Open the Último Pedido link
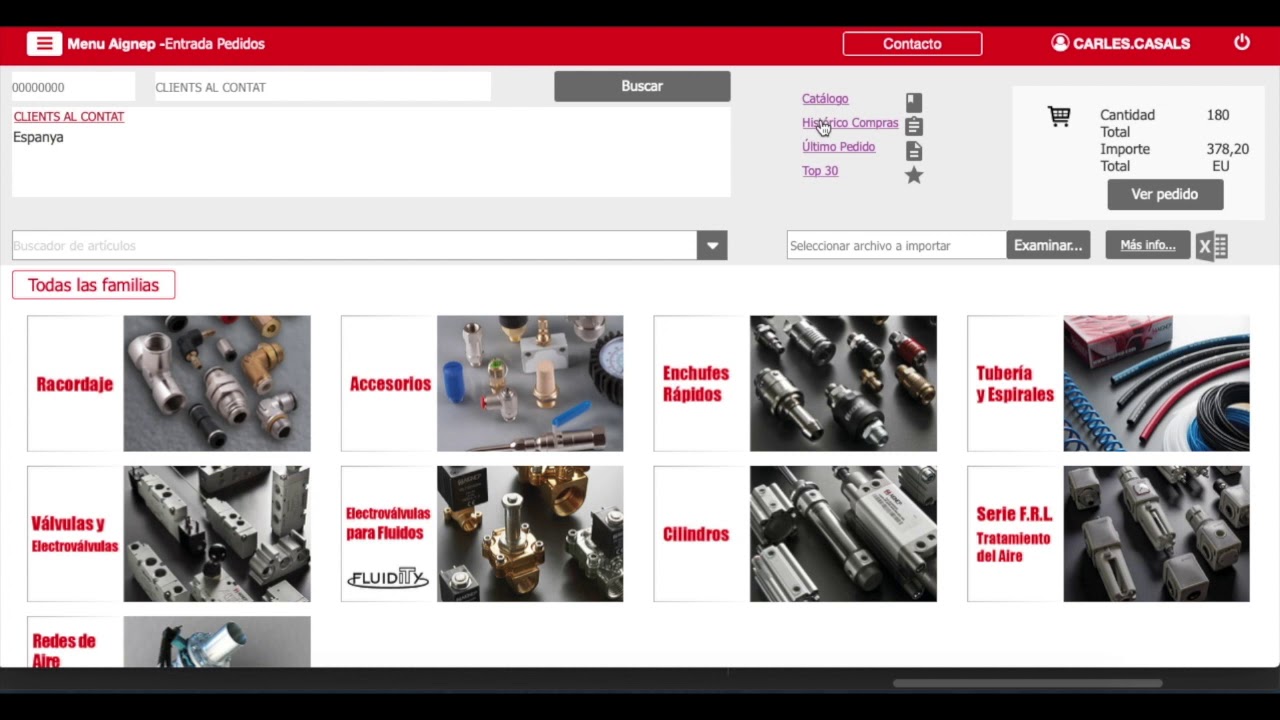The height and width of the screenshot is (720, 1280). click(838, 147)
